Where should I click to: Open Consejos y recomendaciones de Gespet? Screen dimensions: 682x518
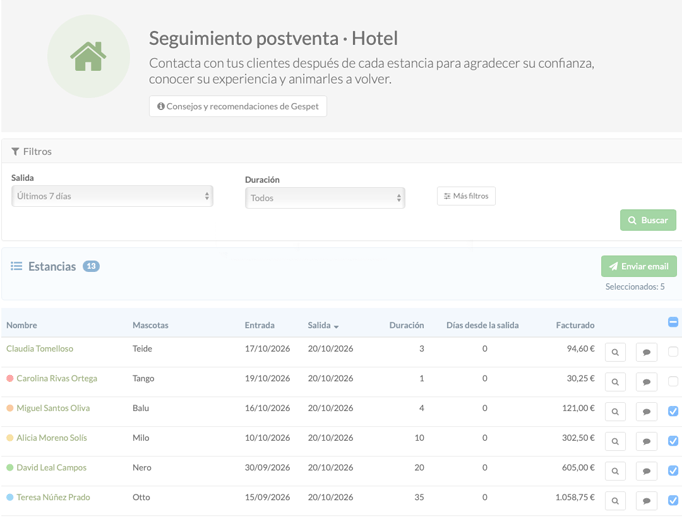click(238, 106)
